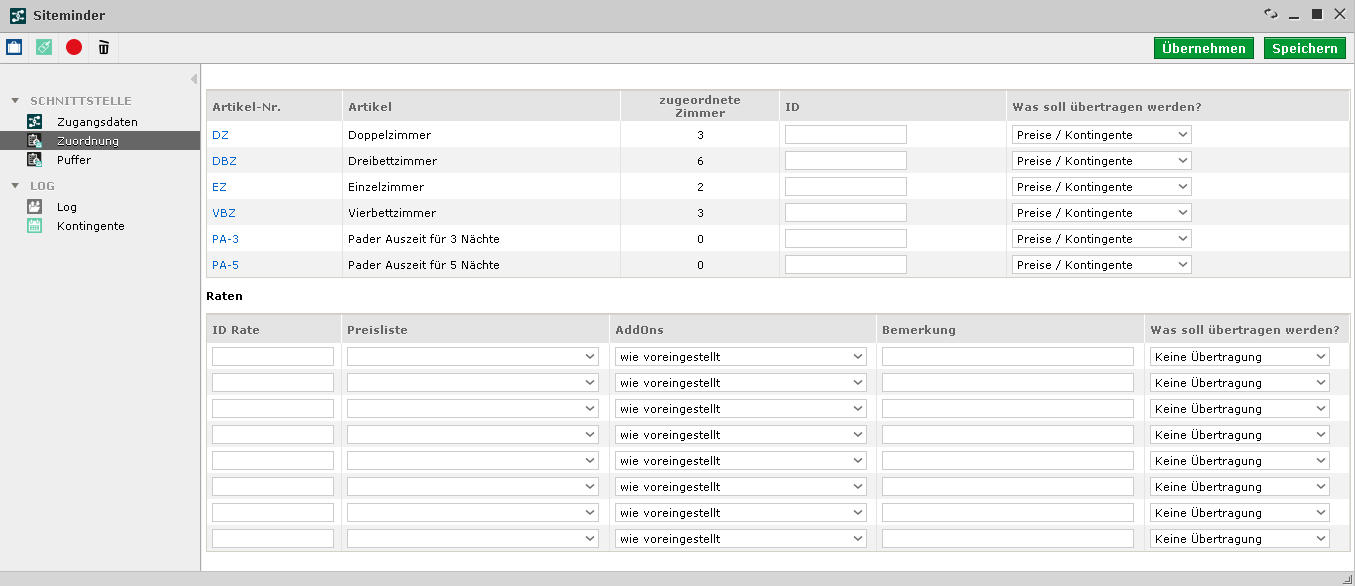Screen dimensions: 1355x586
Task: Open the DBZ article link
Action: 224,161
